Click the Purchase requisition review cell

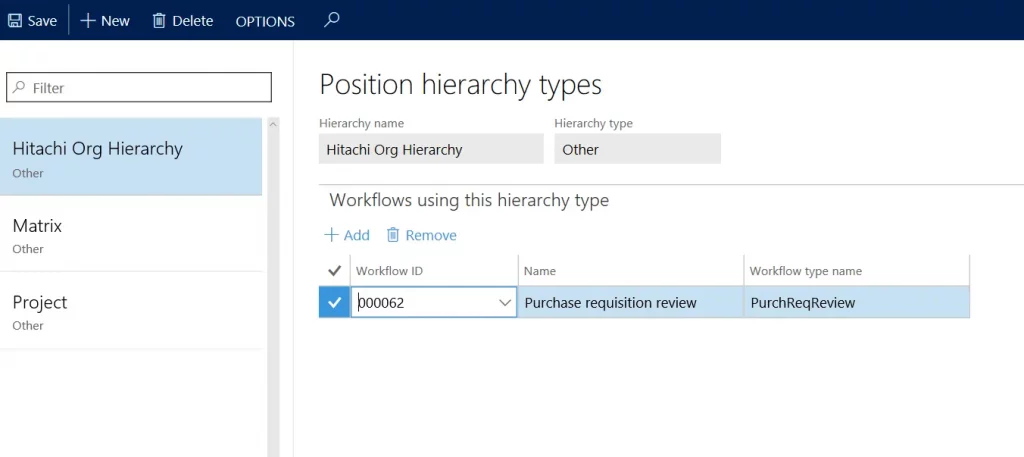point(631,303)
